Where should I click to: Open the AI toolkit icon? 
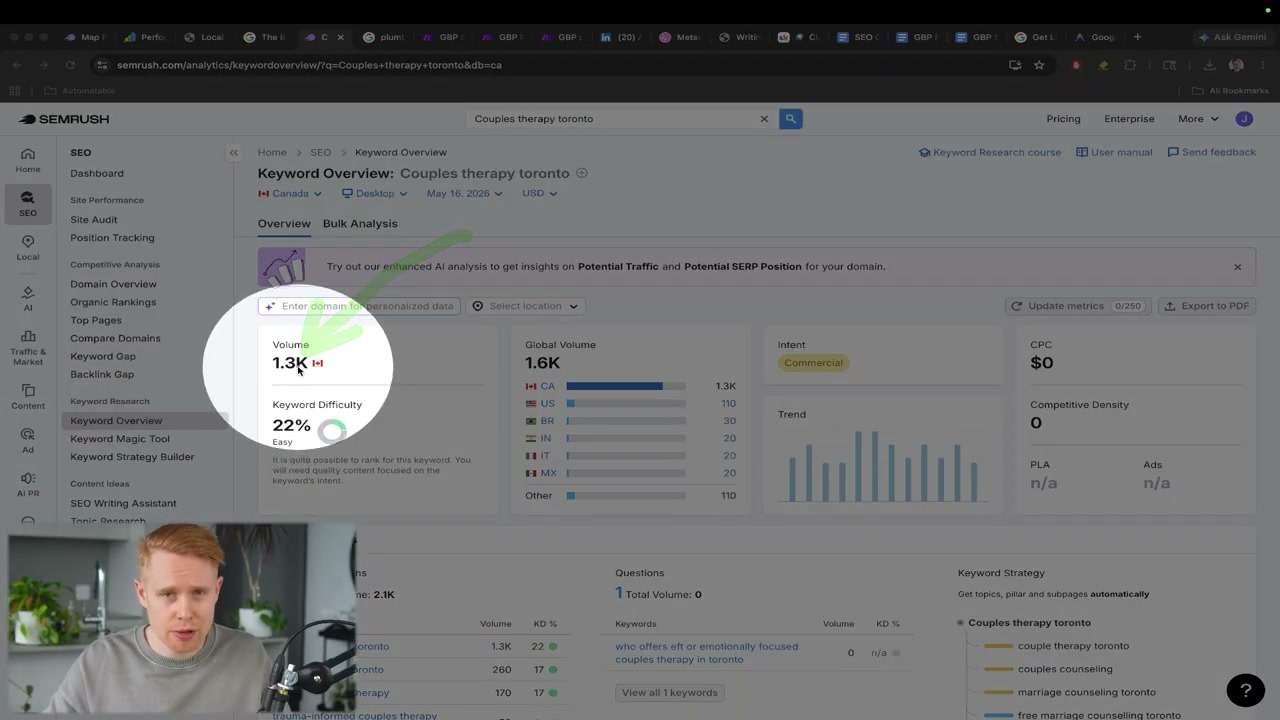point(28,298)
